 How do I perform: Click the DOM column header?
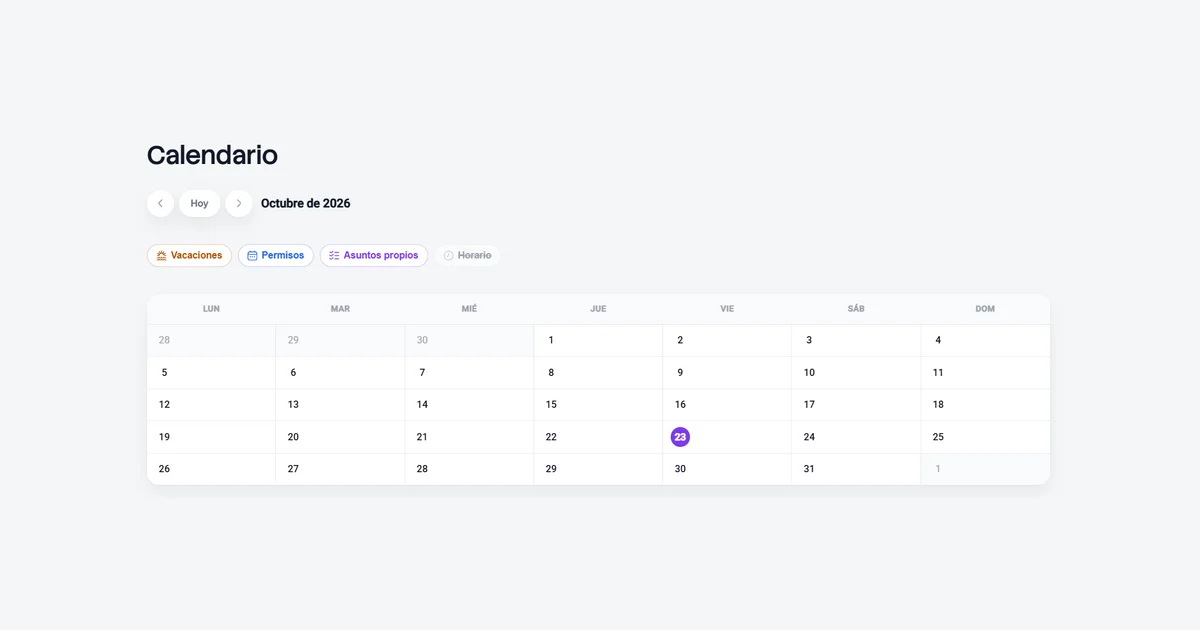tap(985, 309)
